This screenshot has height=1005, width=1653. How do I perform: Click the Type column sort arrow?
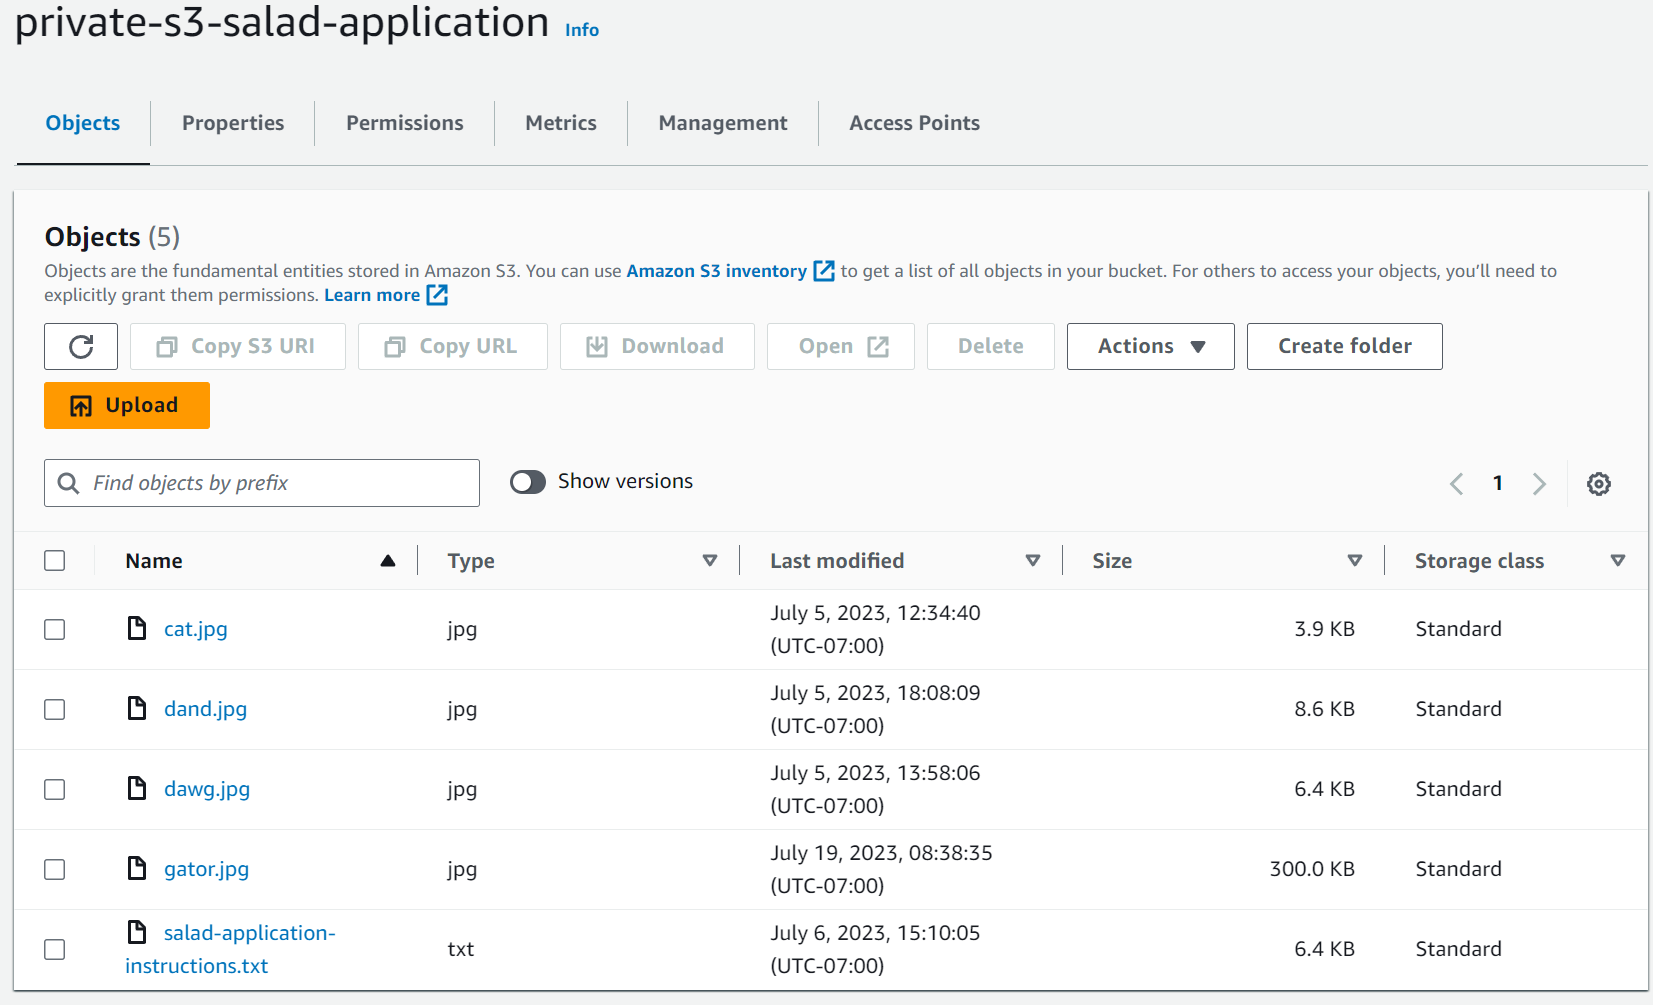coord(710,561)
